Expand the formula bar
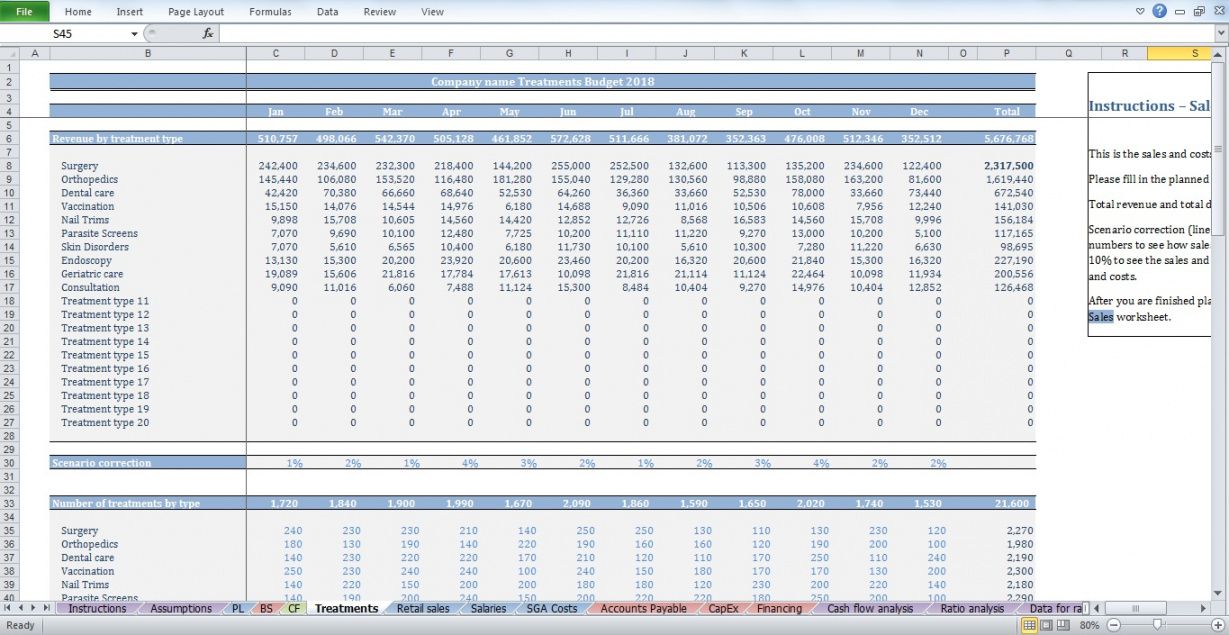 point(1221,33)
